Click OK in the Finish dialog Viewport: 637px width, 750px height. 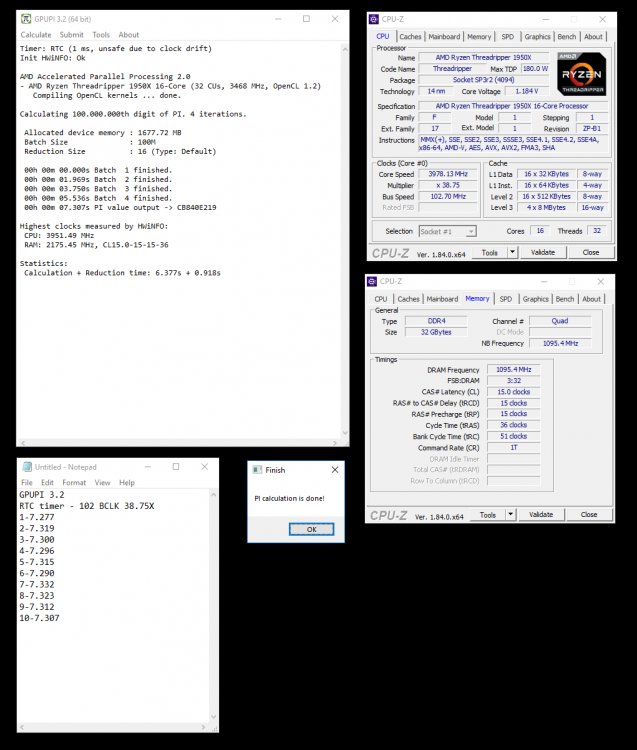[x=311, y=529]
